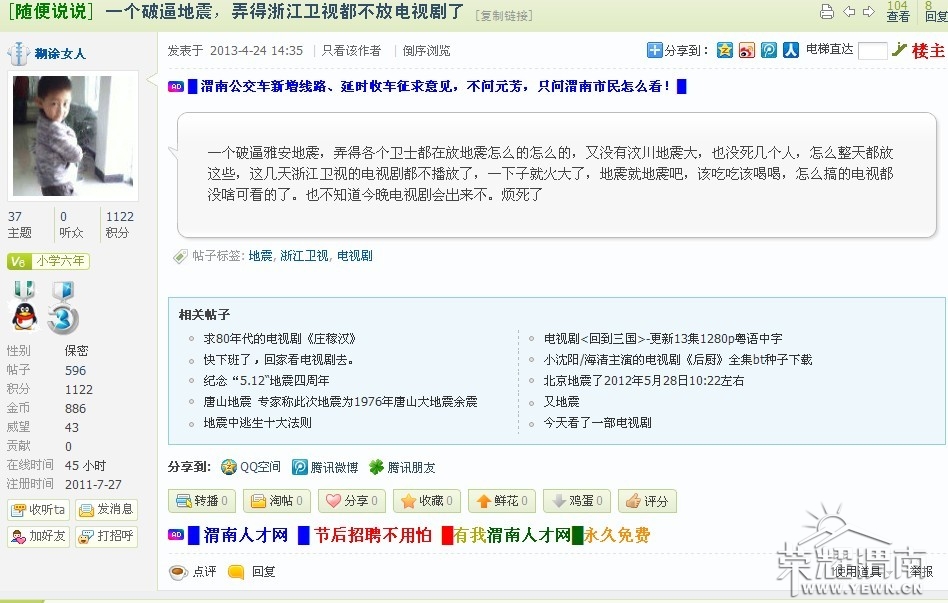Viewport: 948px width, 603px height.
Task: Open related post 地震中逃生十大法则
Action: pos(258,423)
